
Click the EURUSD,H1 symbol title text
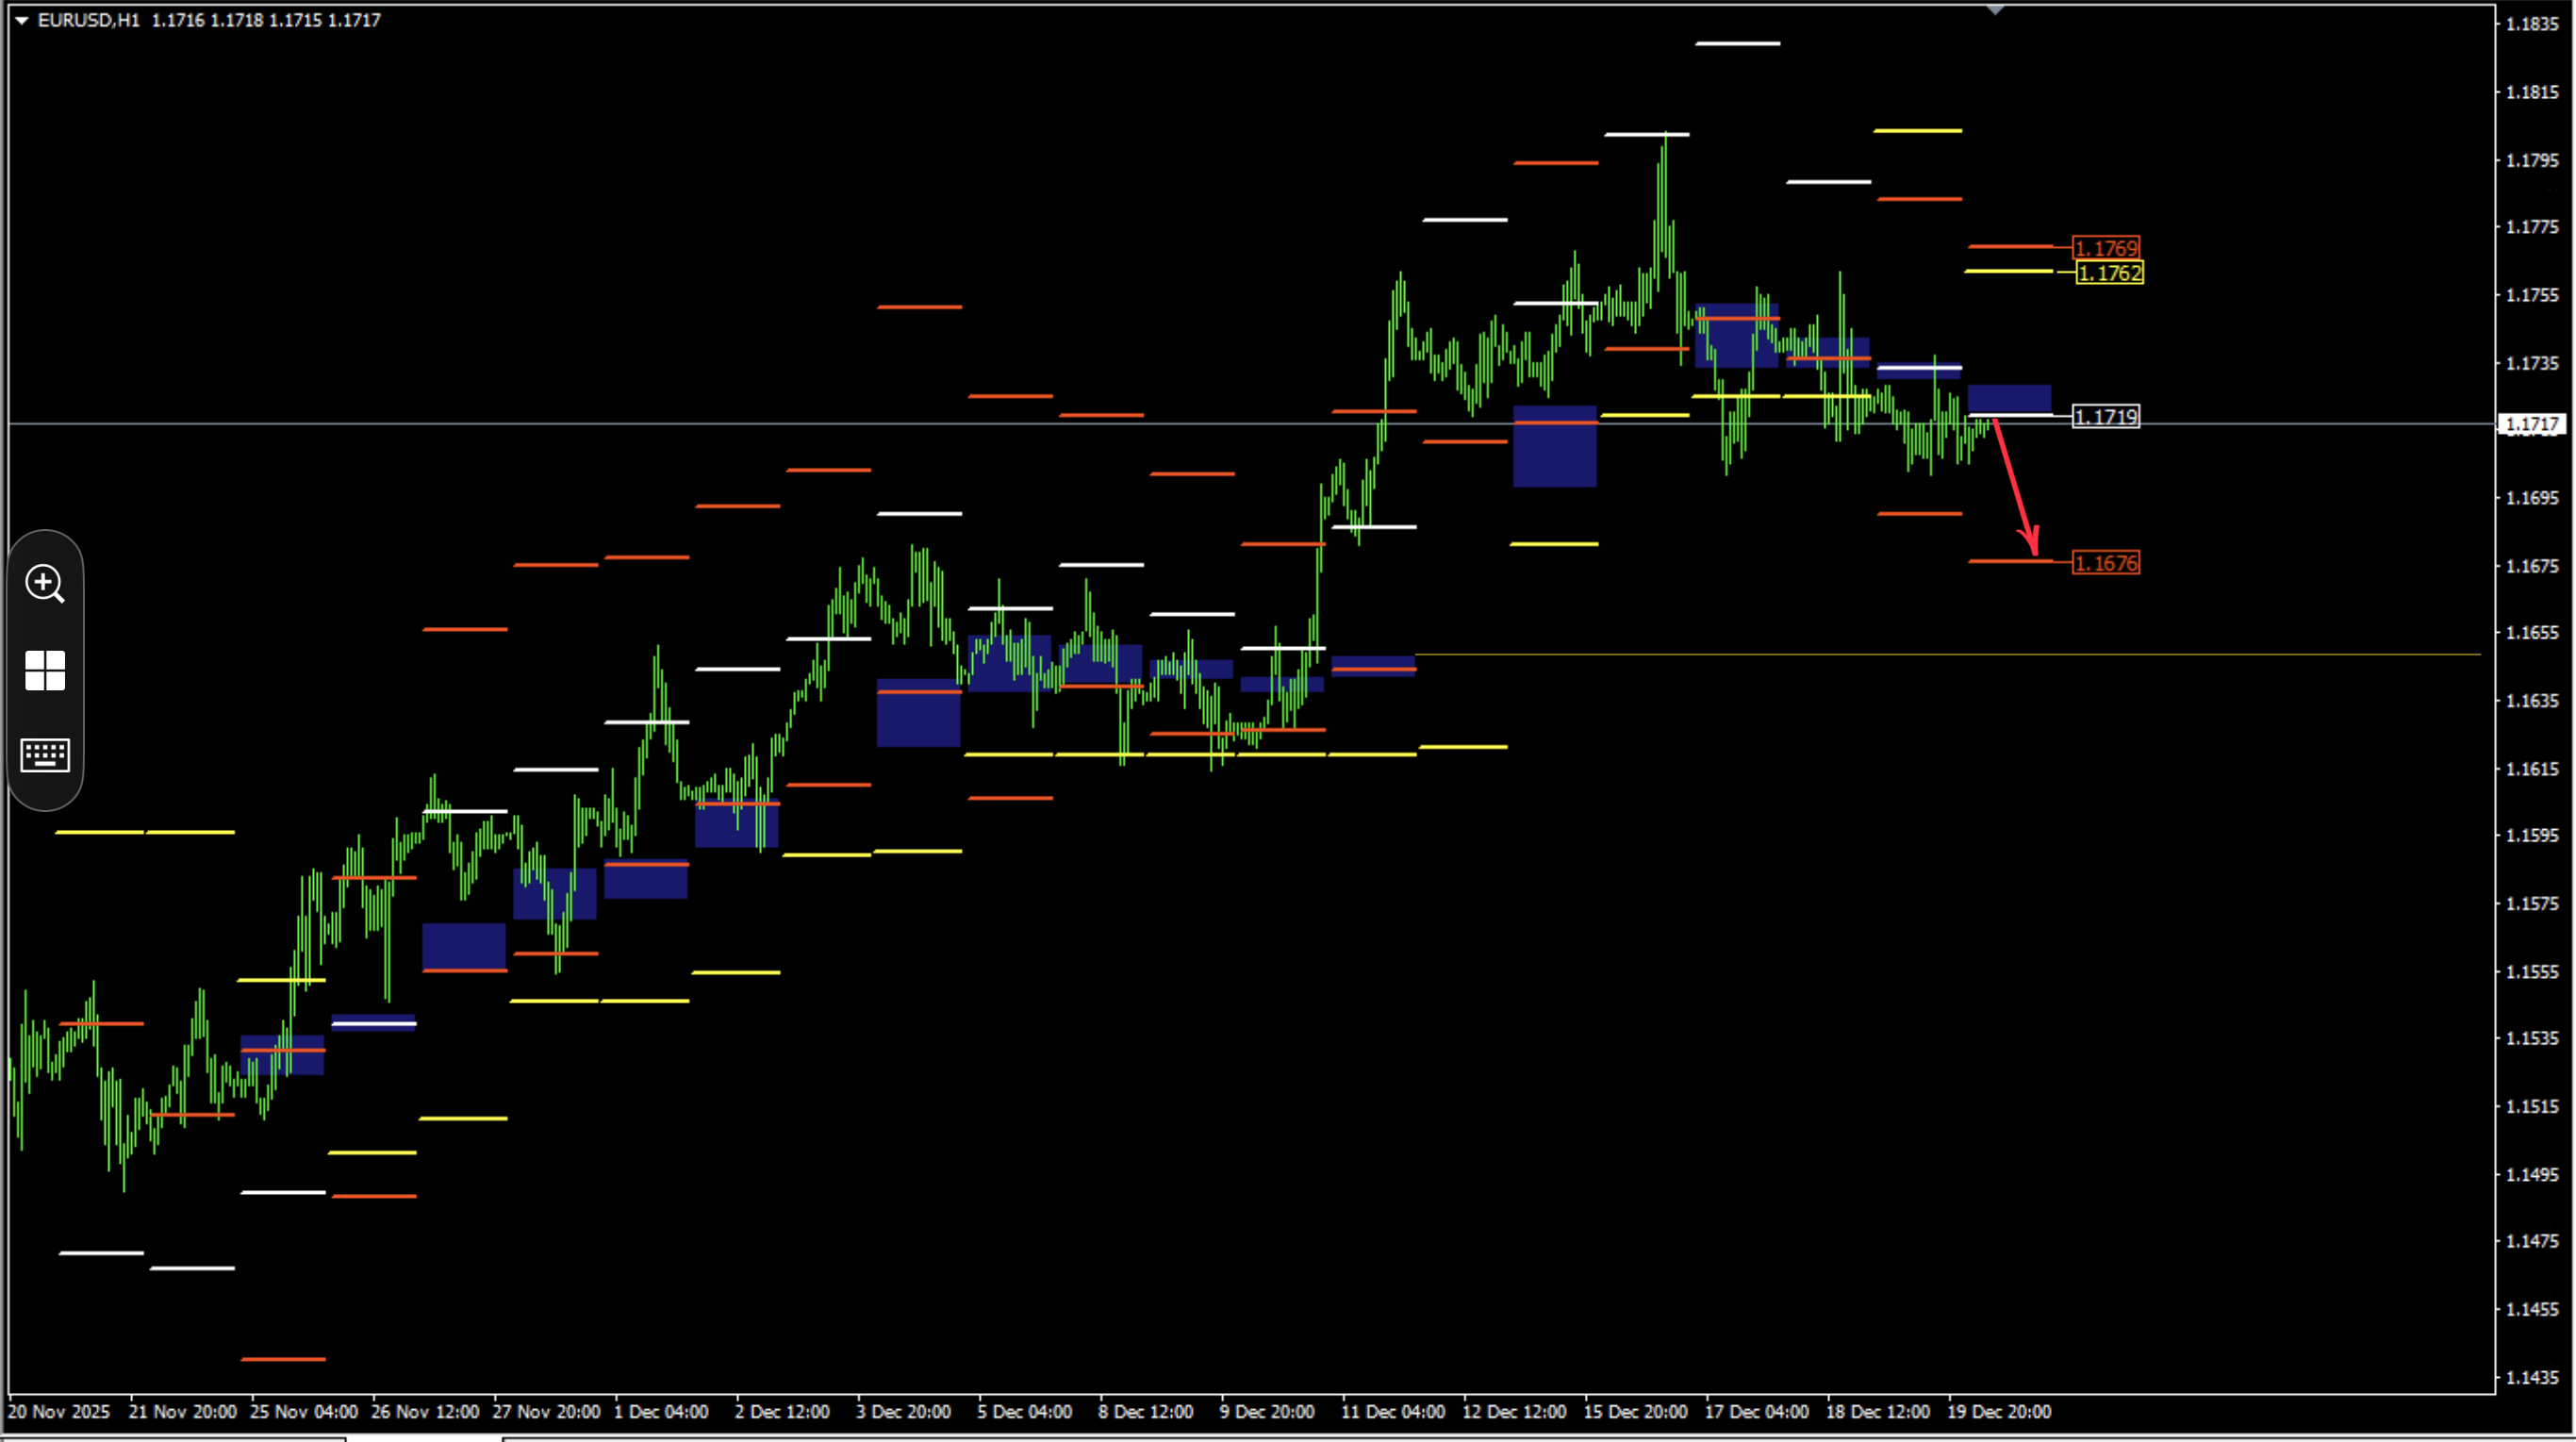tap(89, 20)
